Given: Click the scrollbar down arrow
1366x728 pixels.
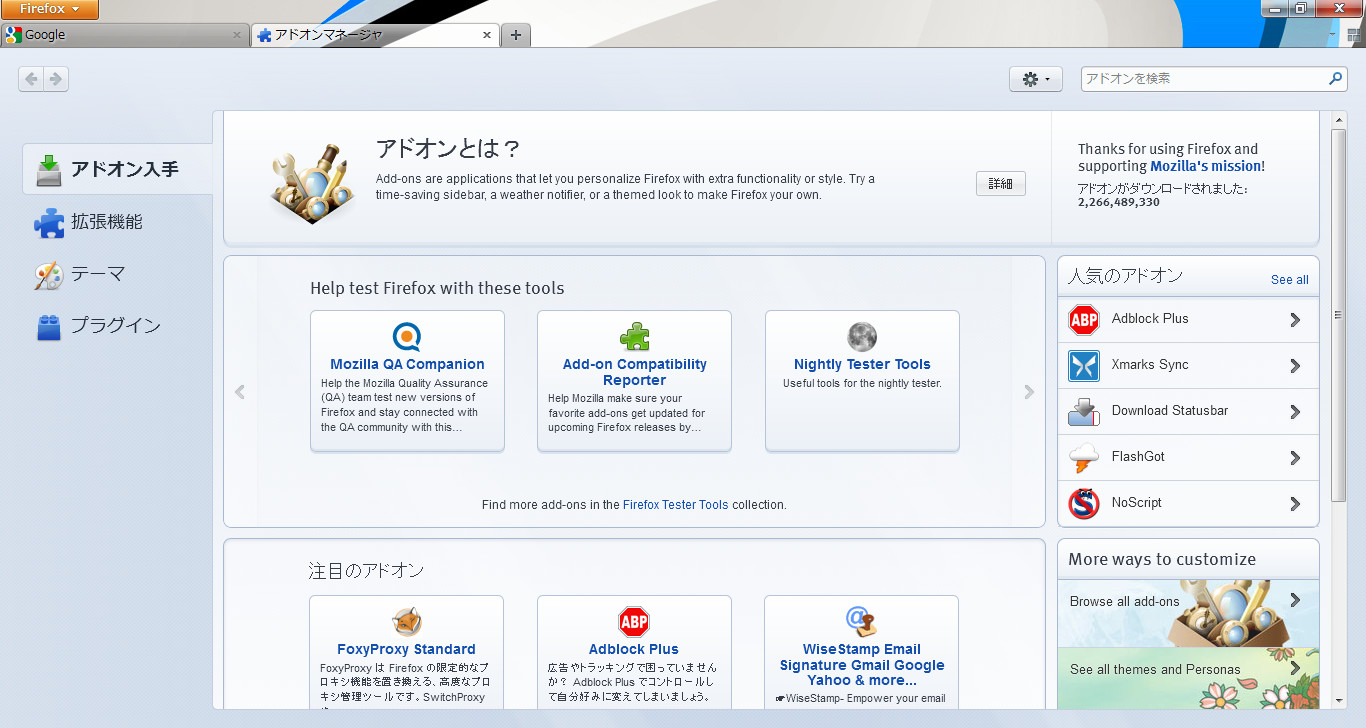Looking at the screenshot, I should point(1339,702).
